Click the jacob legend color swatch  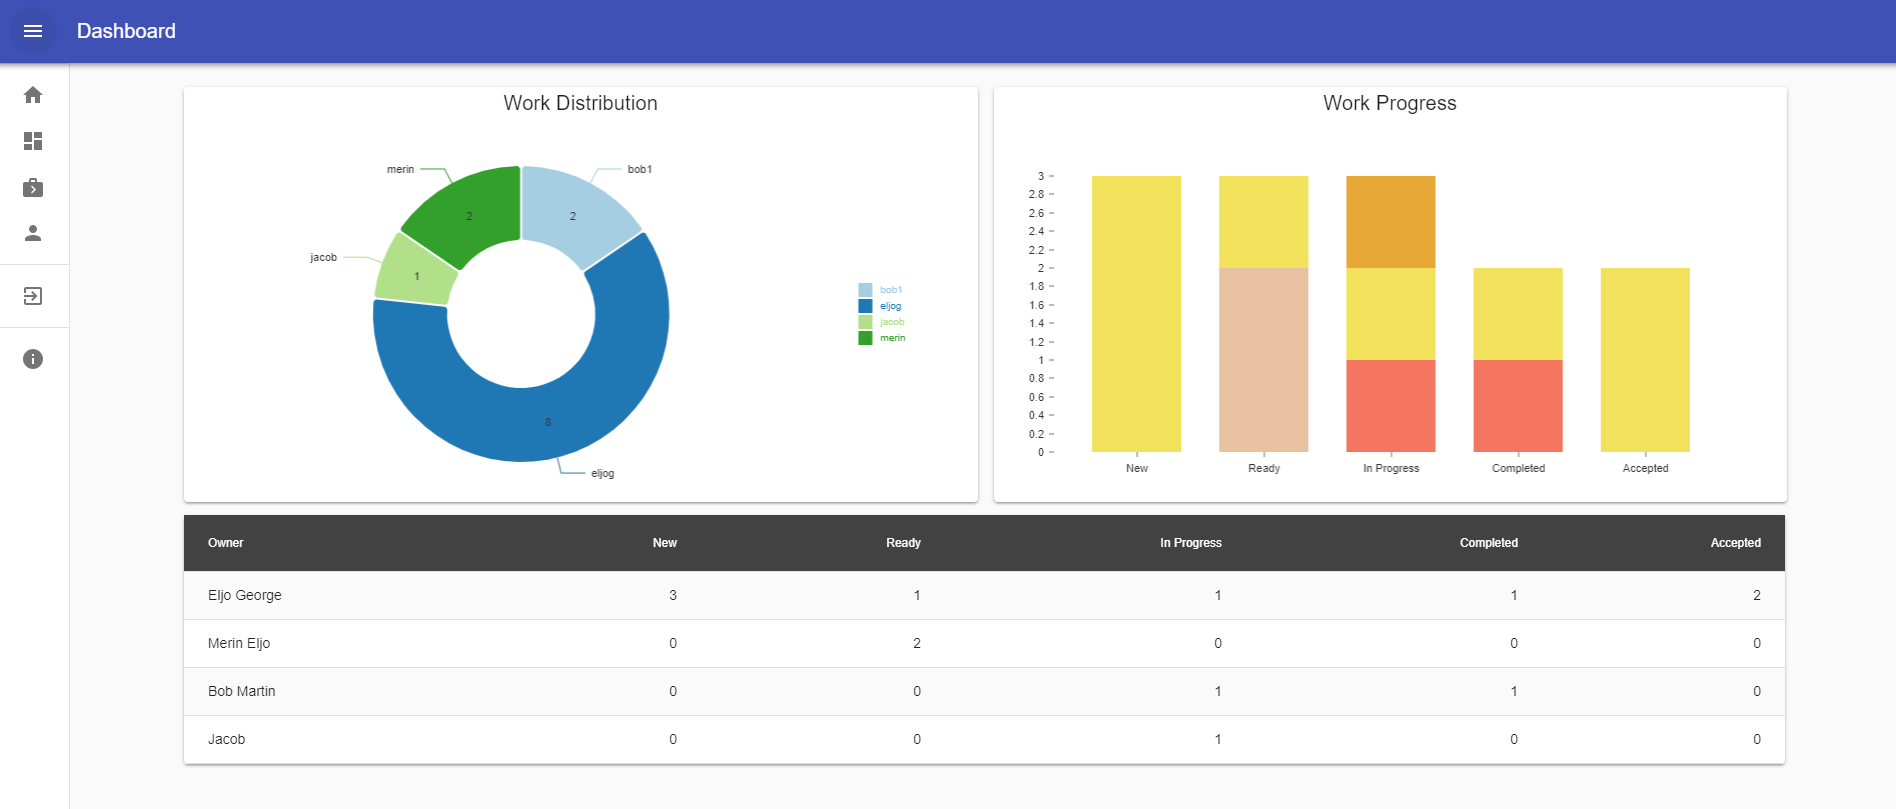click(x=865, y=322)
